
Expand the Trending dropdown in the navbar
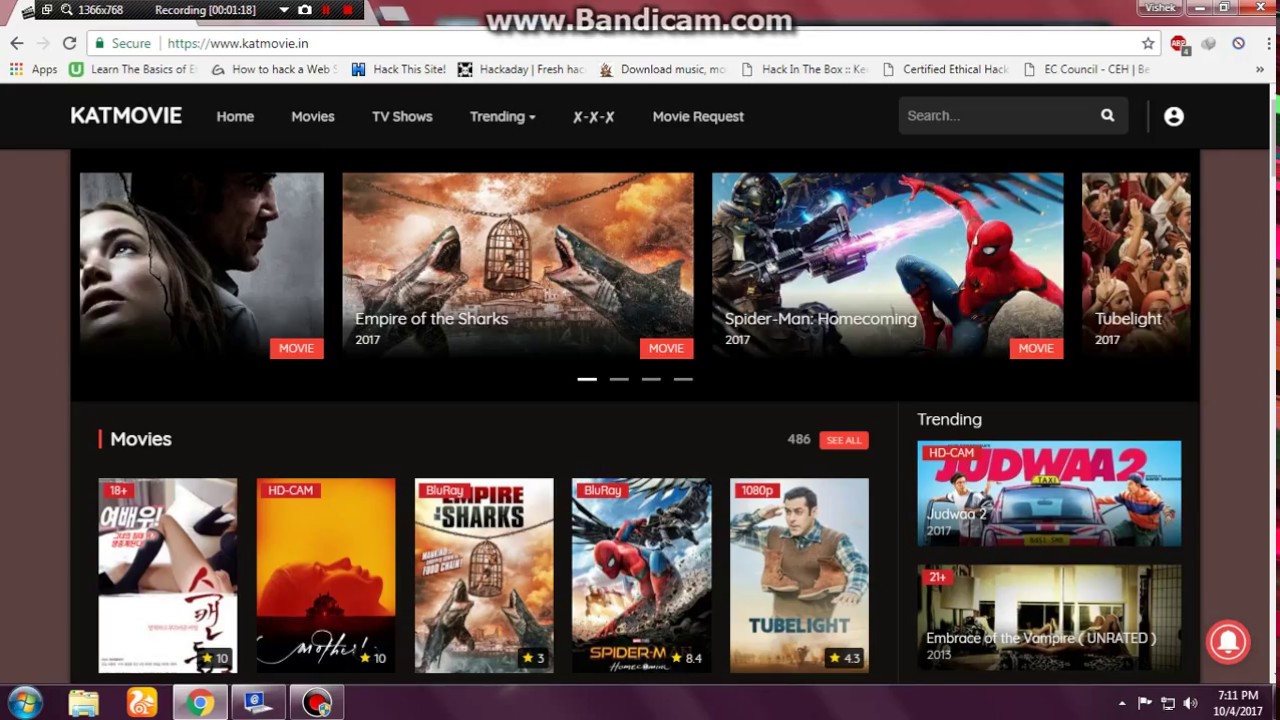(x=503, y=116)
